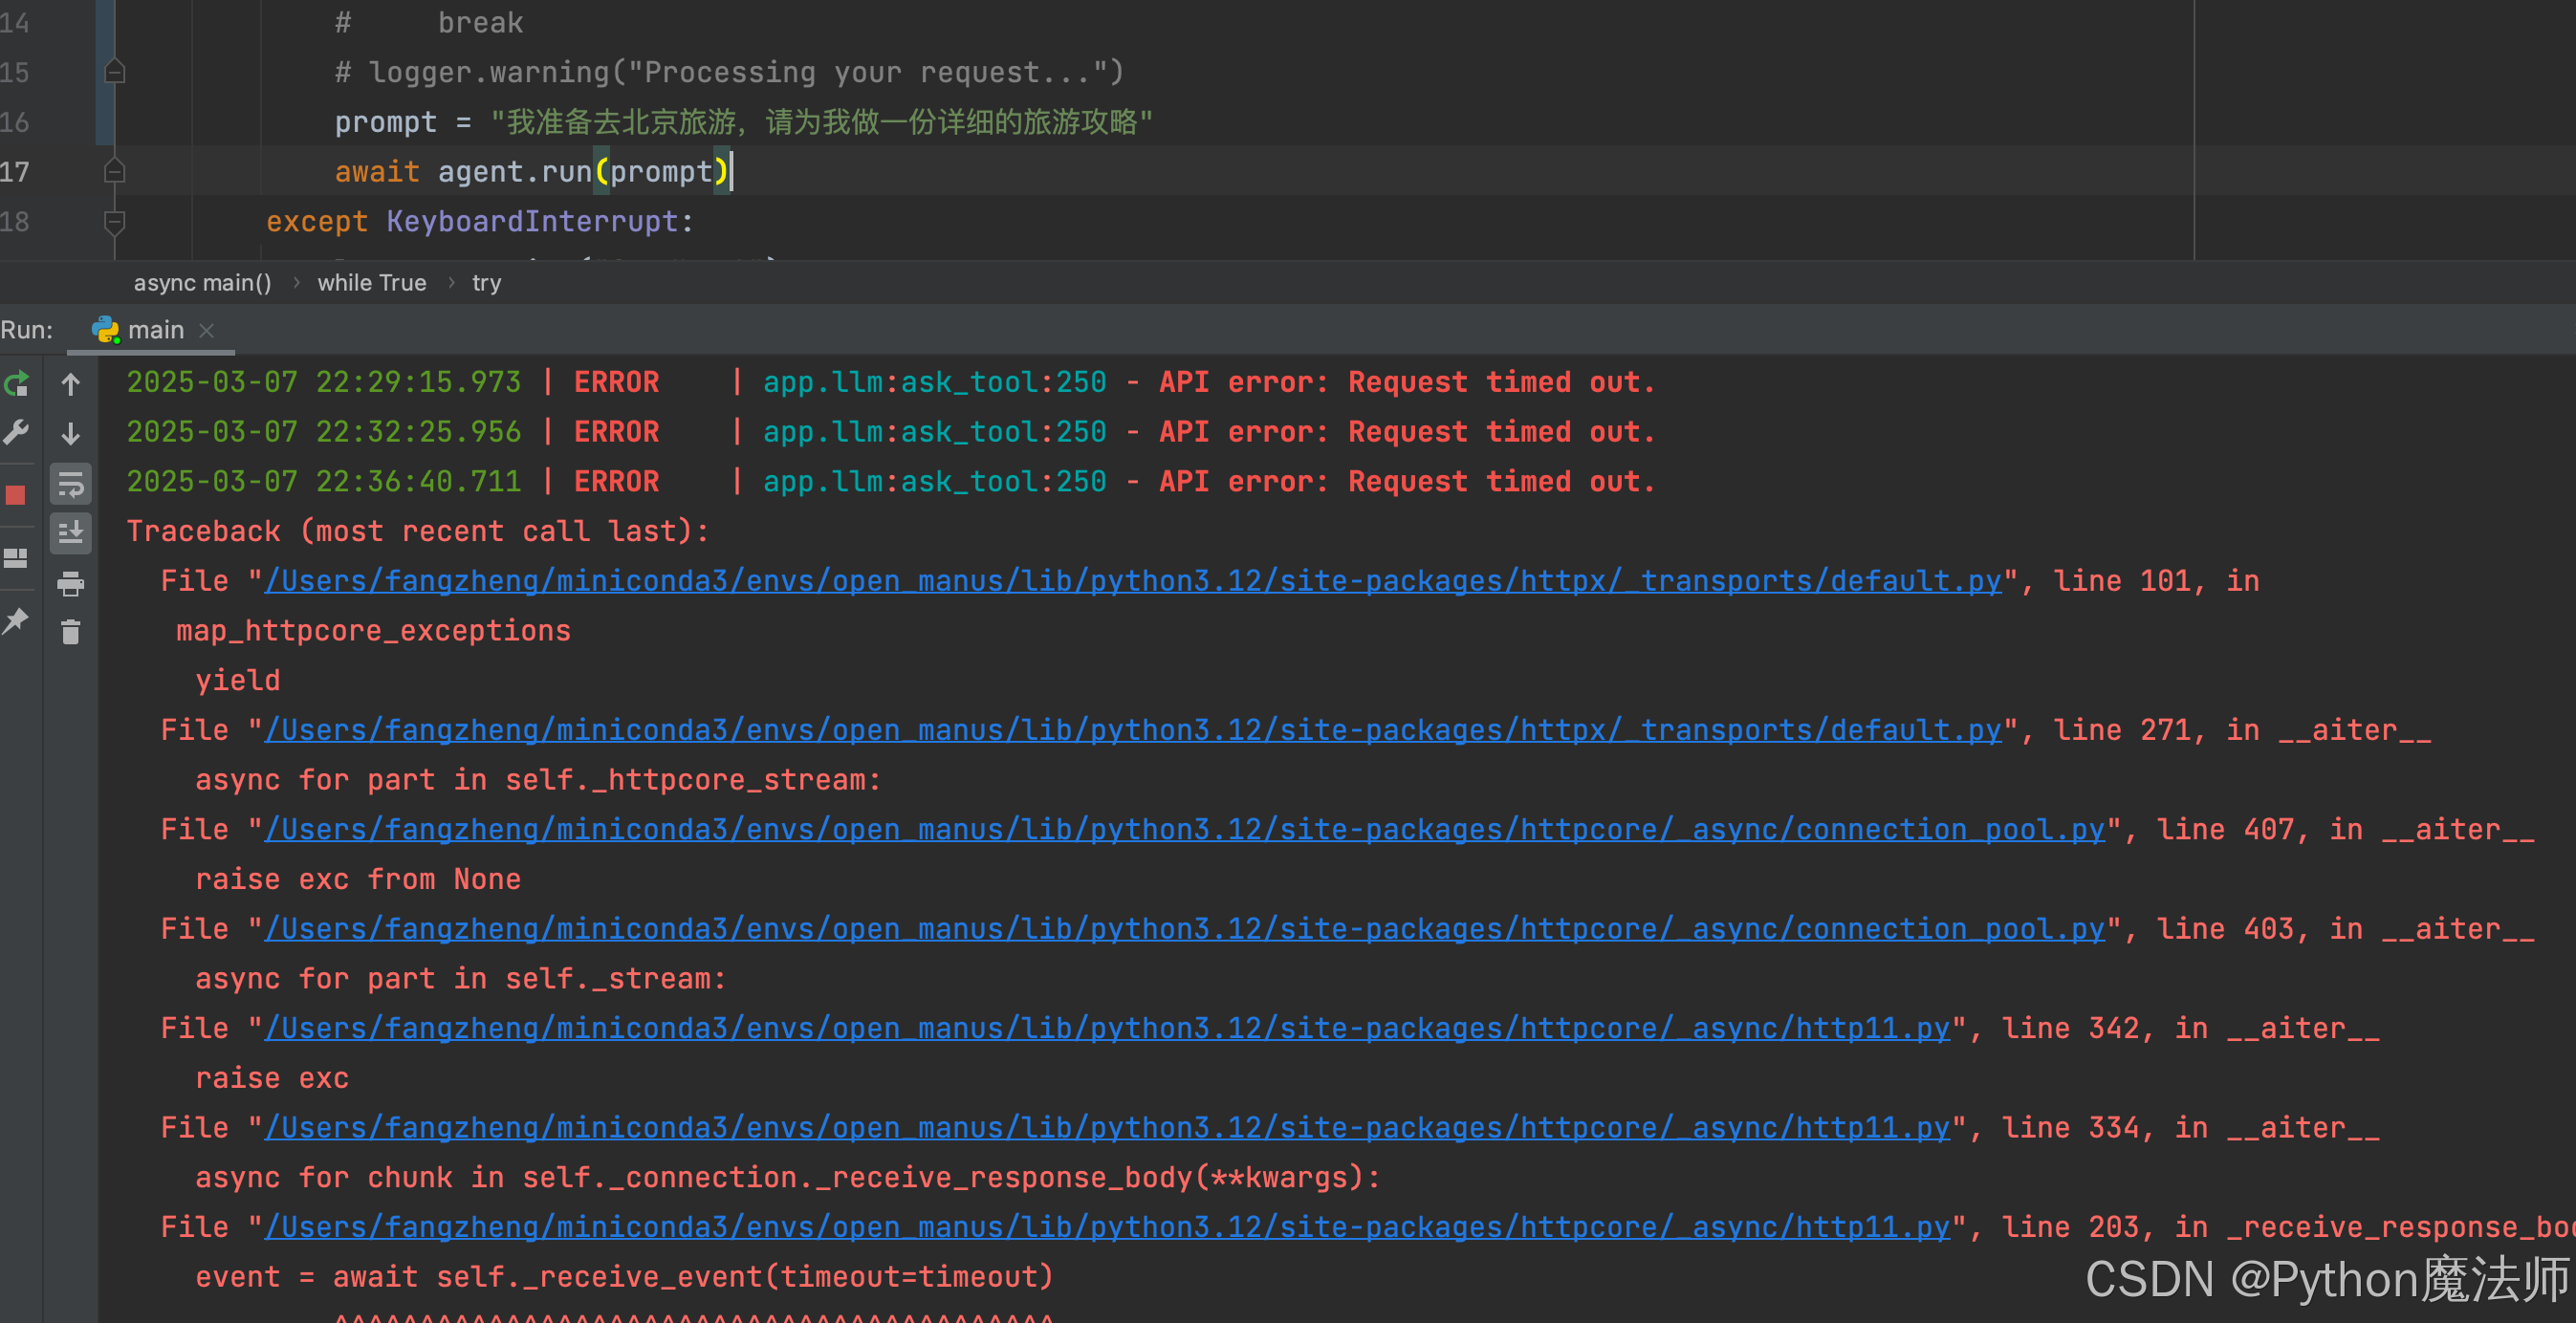This screenshot has width=2576, height=1323.
Task: Collapse the fold marker beside await agent.run
Action: pyautogui.click(x=115, y=172)
